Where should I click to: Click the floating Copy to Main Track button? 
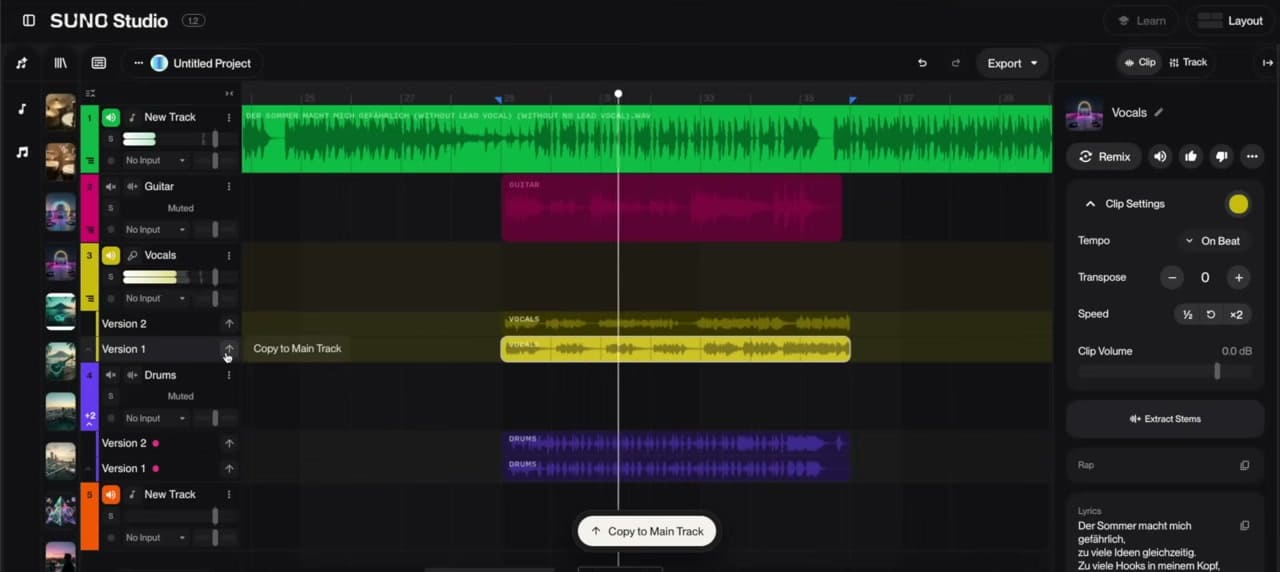(x=647, y=531)
